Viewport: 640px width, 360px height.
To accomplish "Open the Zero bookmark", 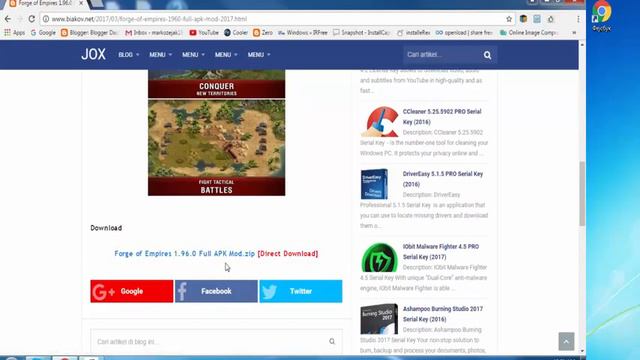I will 263,33.
